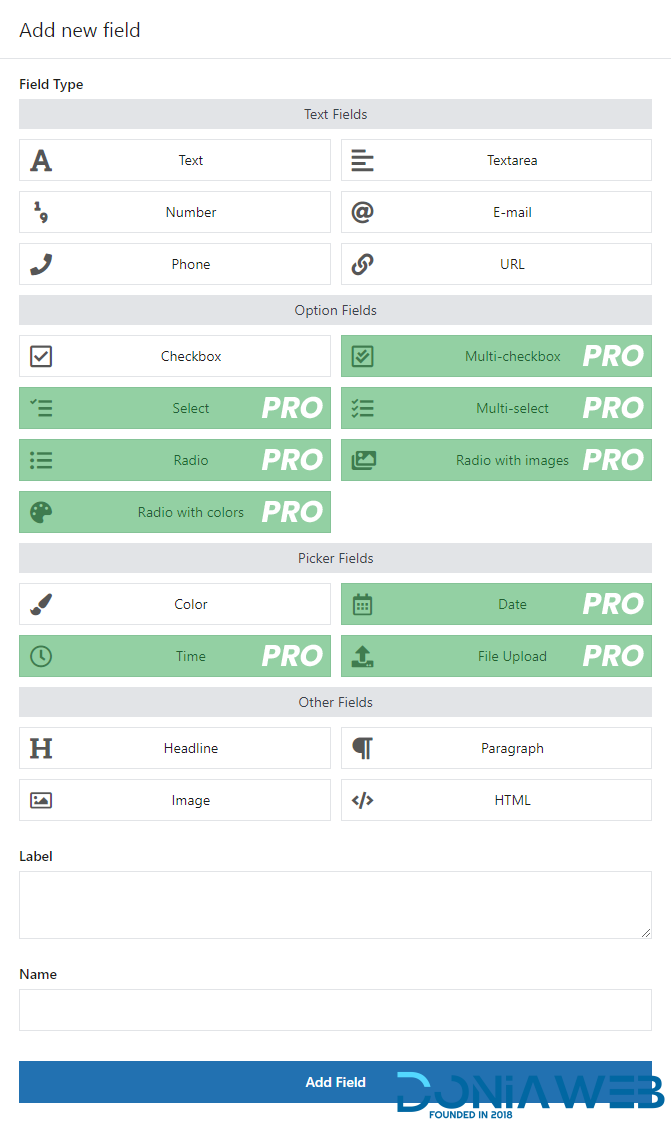Choose the Paragraph field option
The width and height of the screenshot is (671, 1122).
tap(496, 748)
